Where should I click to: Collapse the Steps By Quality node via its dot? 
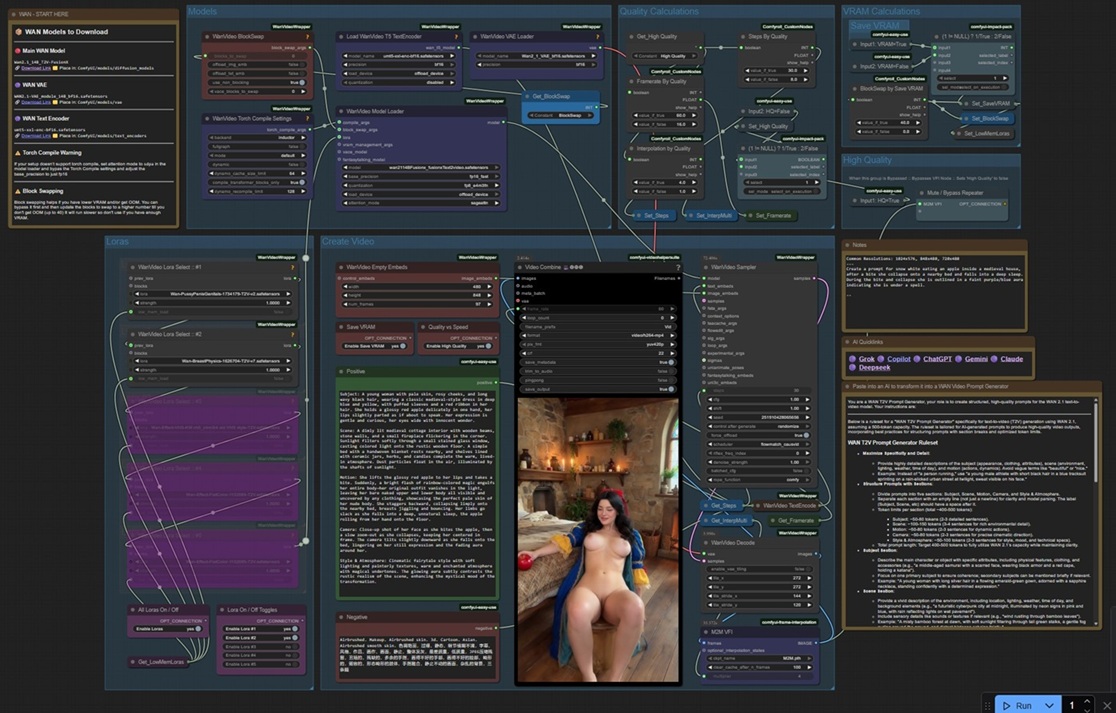743,36
